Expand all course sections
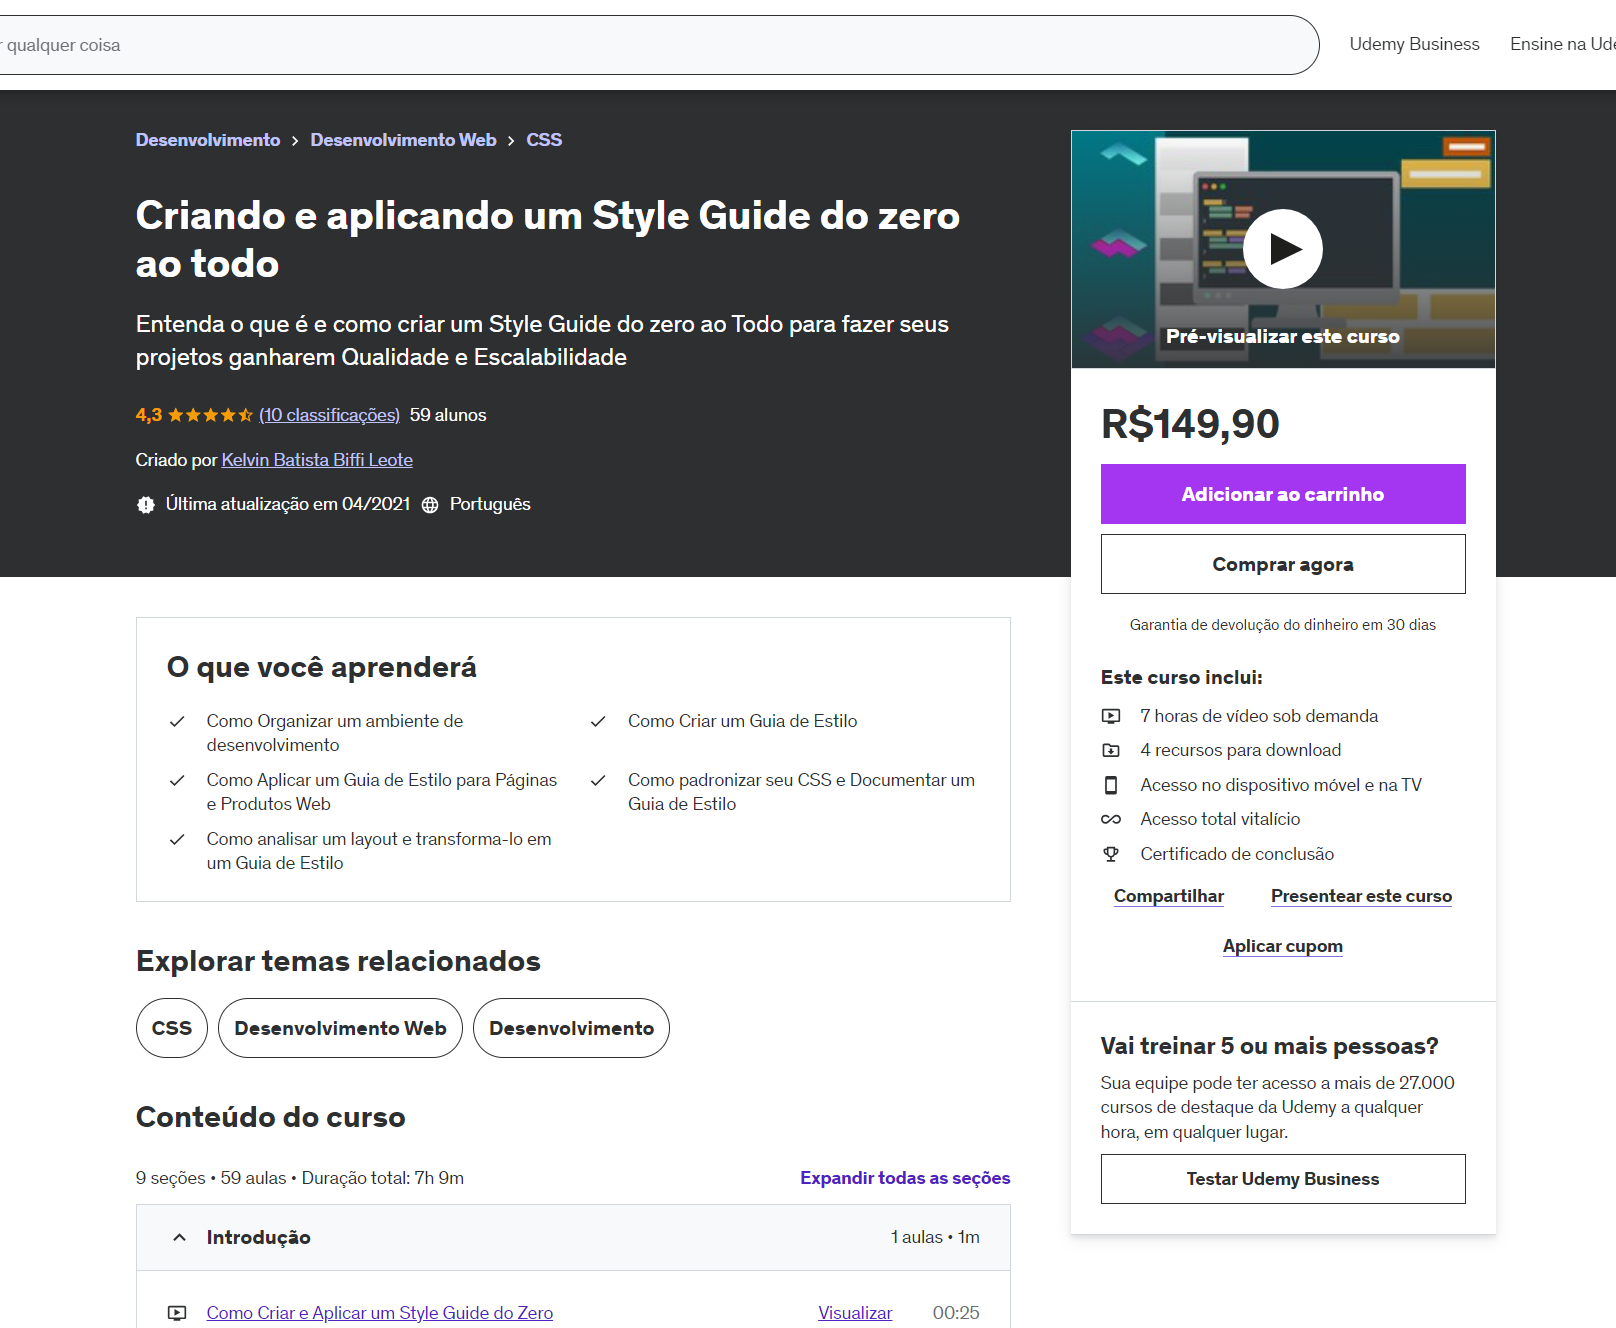The height and width of the screenshot is (1328, 1616). (x=905, y=1178)
